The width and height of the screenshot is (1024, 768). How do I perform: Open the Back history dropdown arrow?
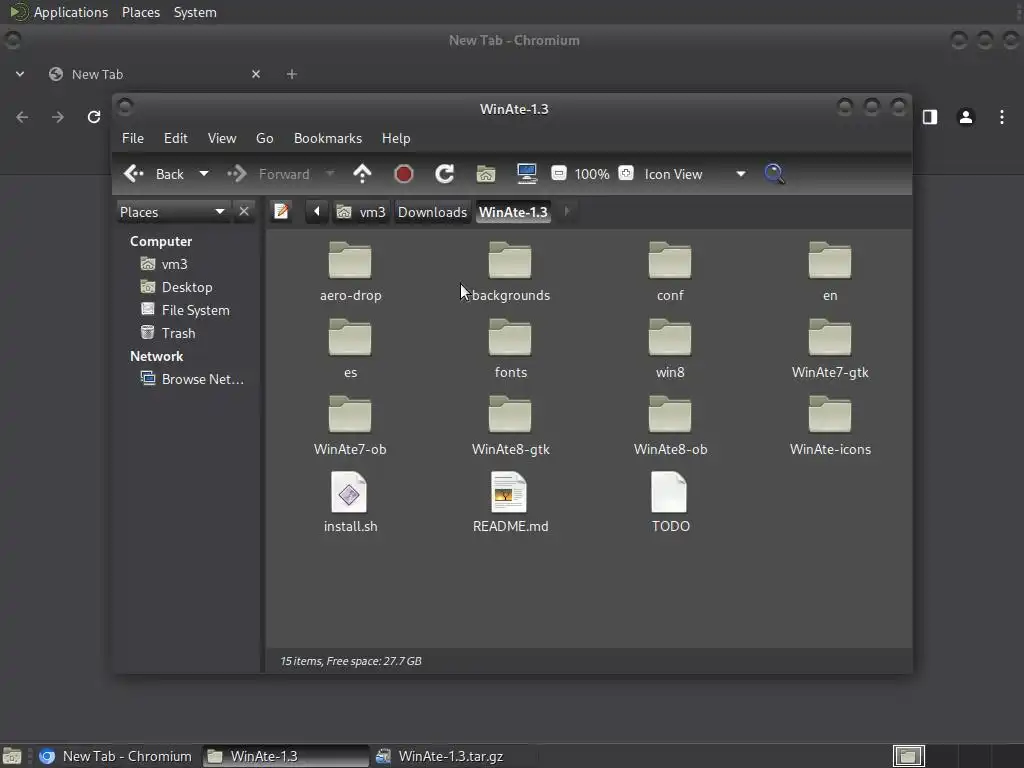[204, 174]
